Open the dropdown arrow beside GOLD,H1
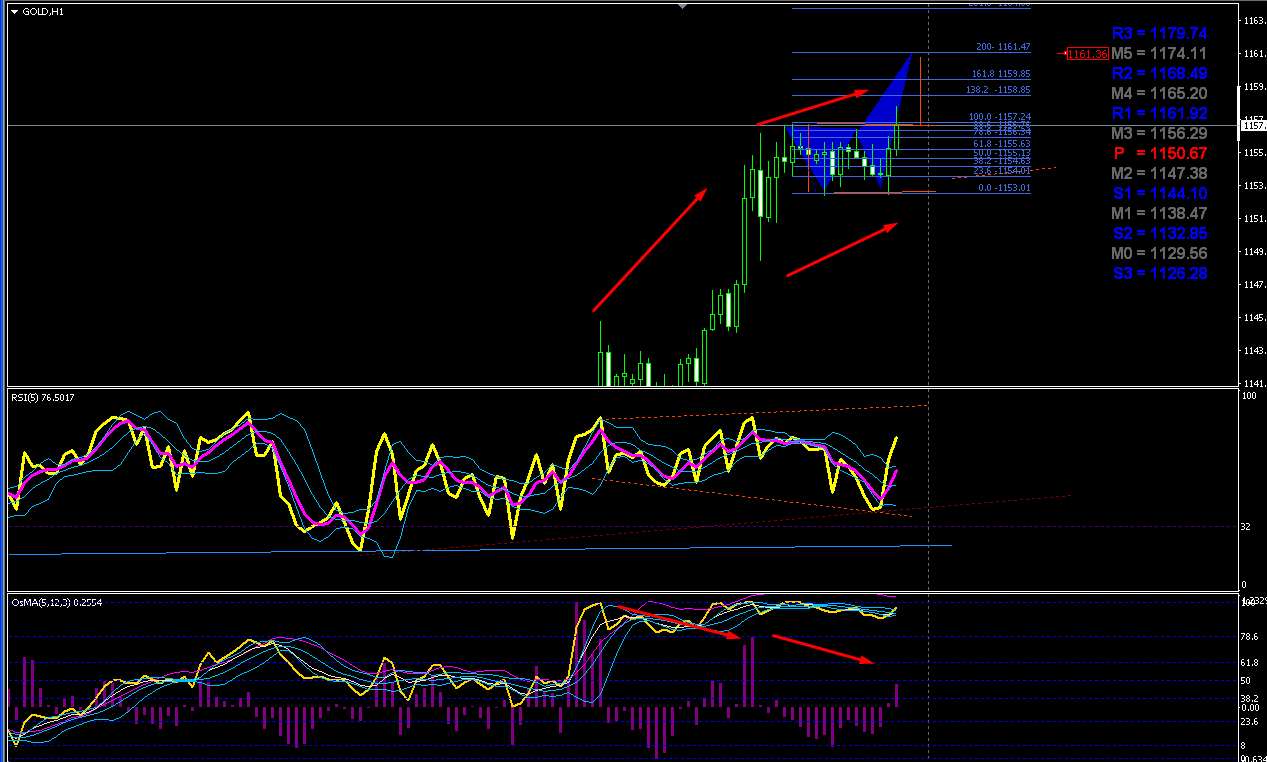This screenshot has height=762, width=1267. 14,12
